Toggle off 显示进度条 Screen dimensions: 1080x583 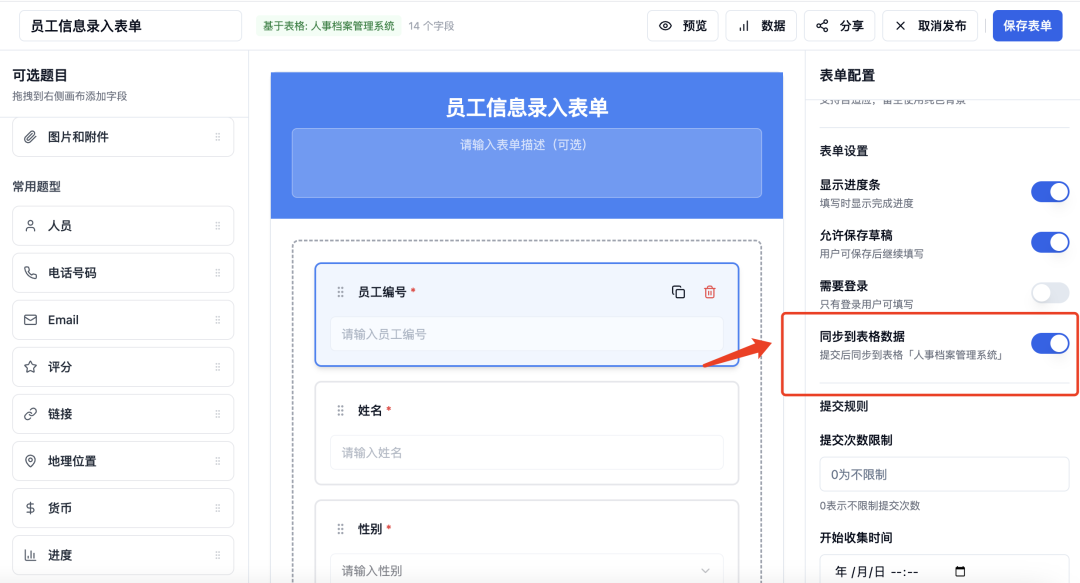(x=1049, y=191)
